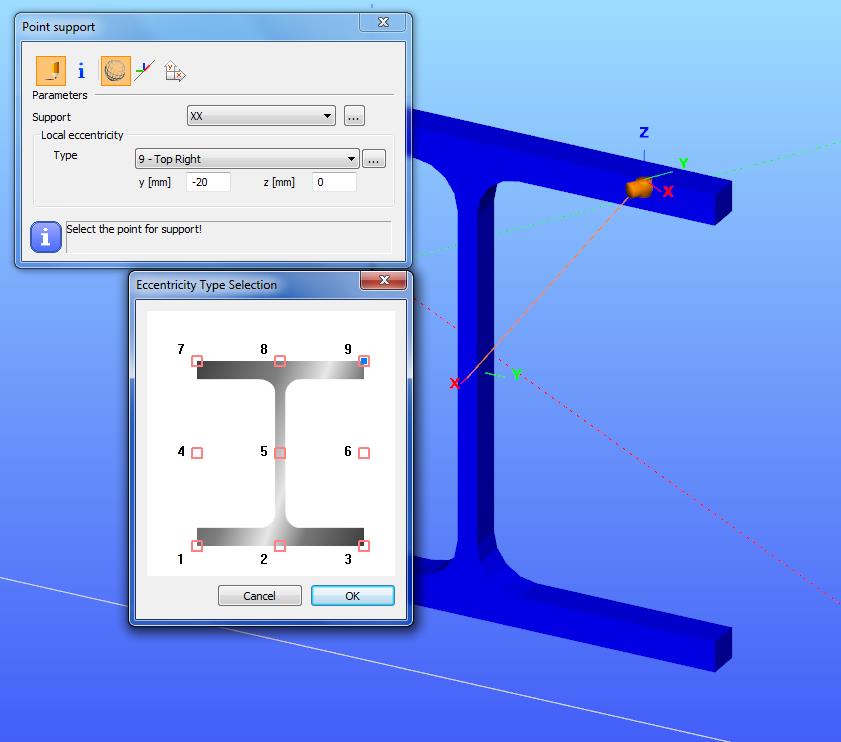The width and height of the screenshot is (841, 742).
Task: Select eccentricity point 5 at web center
Action: coord(280,453)
